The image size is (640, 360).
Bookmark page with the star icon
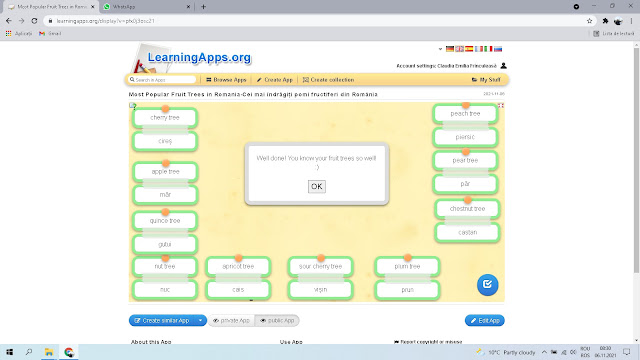589,21
